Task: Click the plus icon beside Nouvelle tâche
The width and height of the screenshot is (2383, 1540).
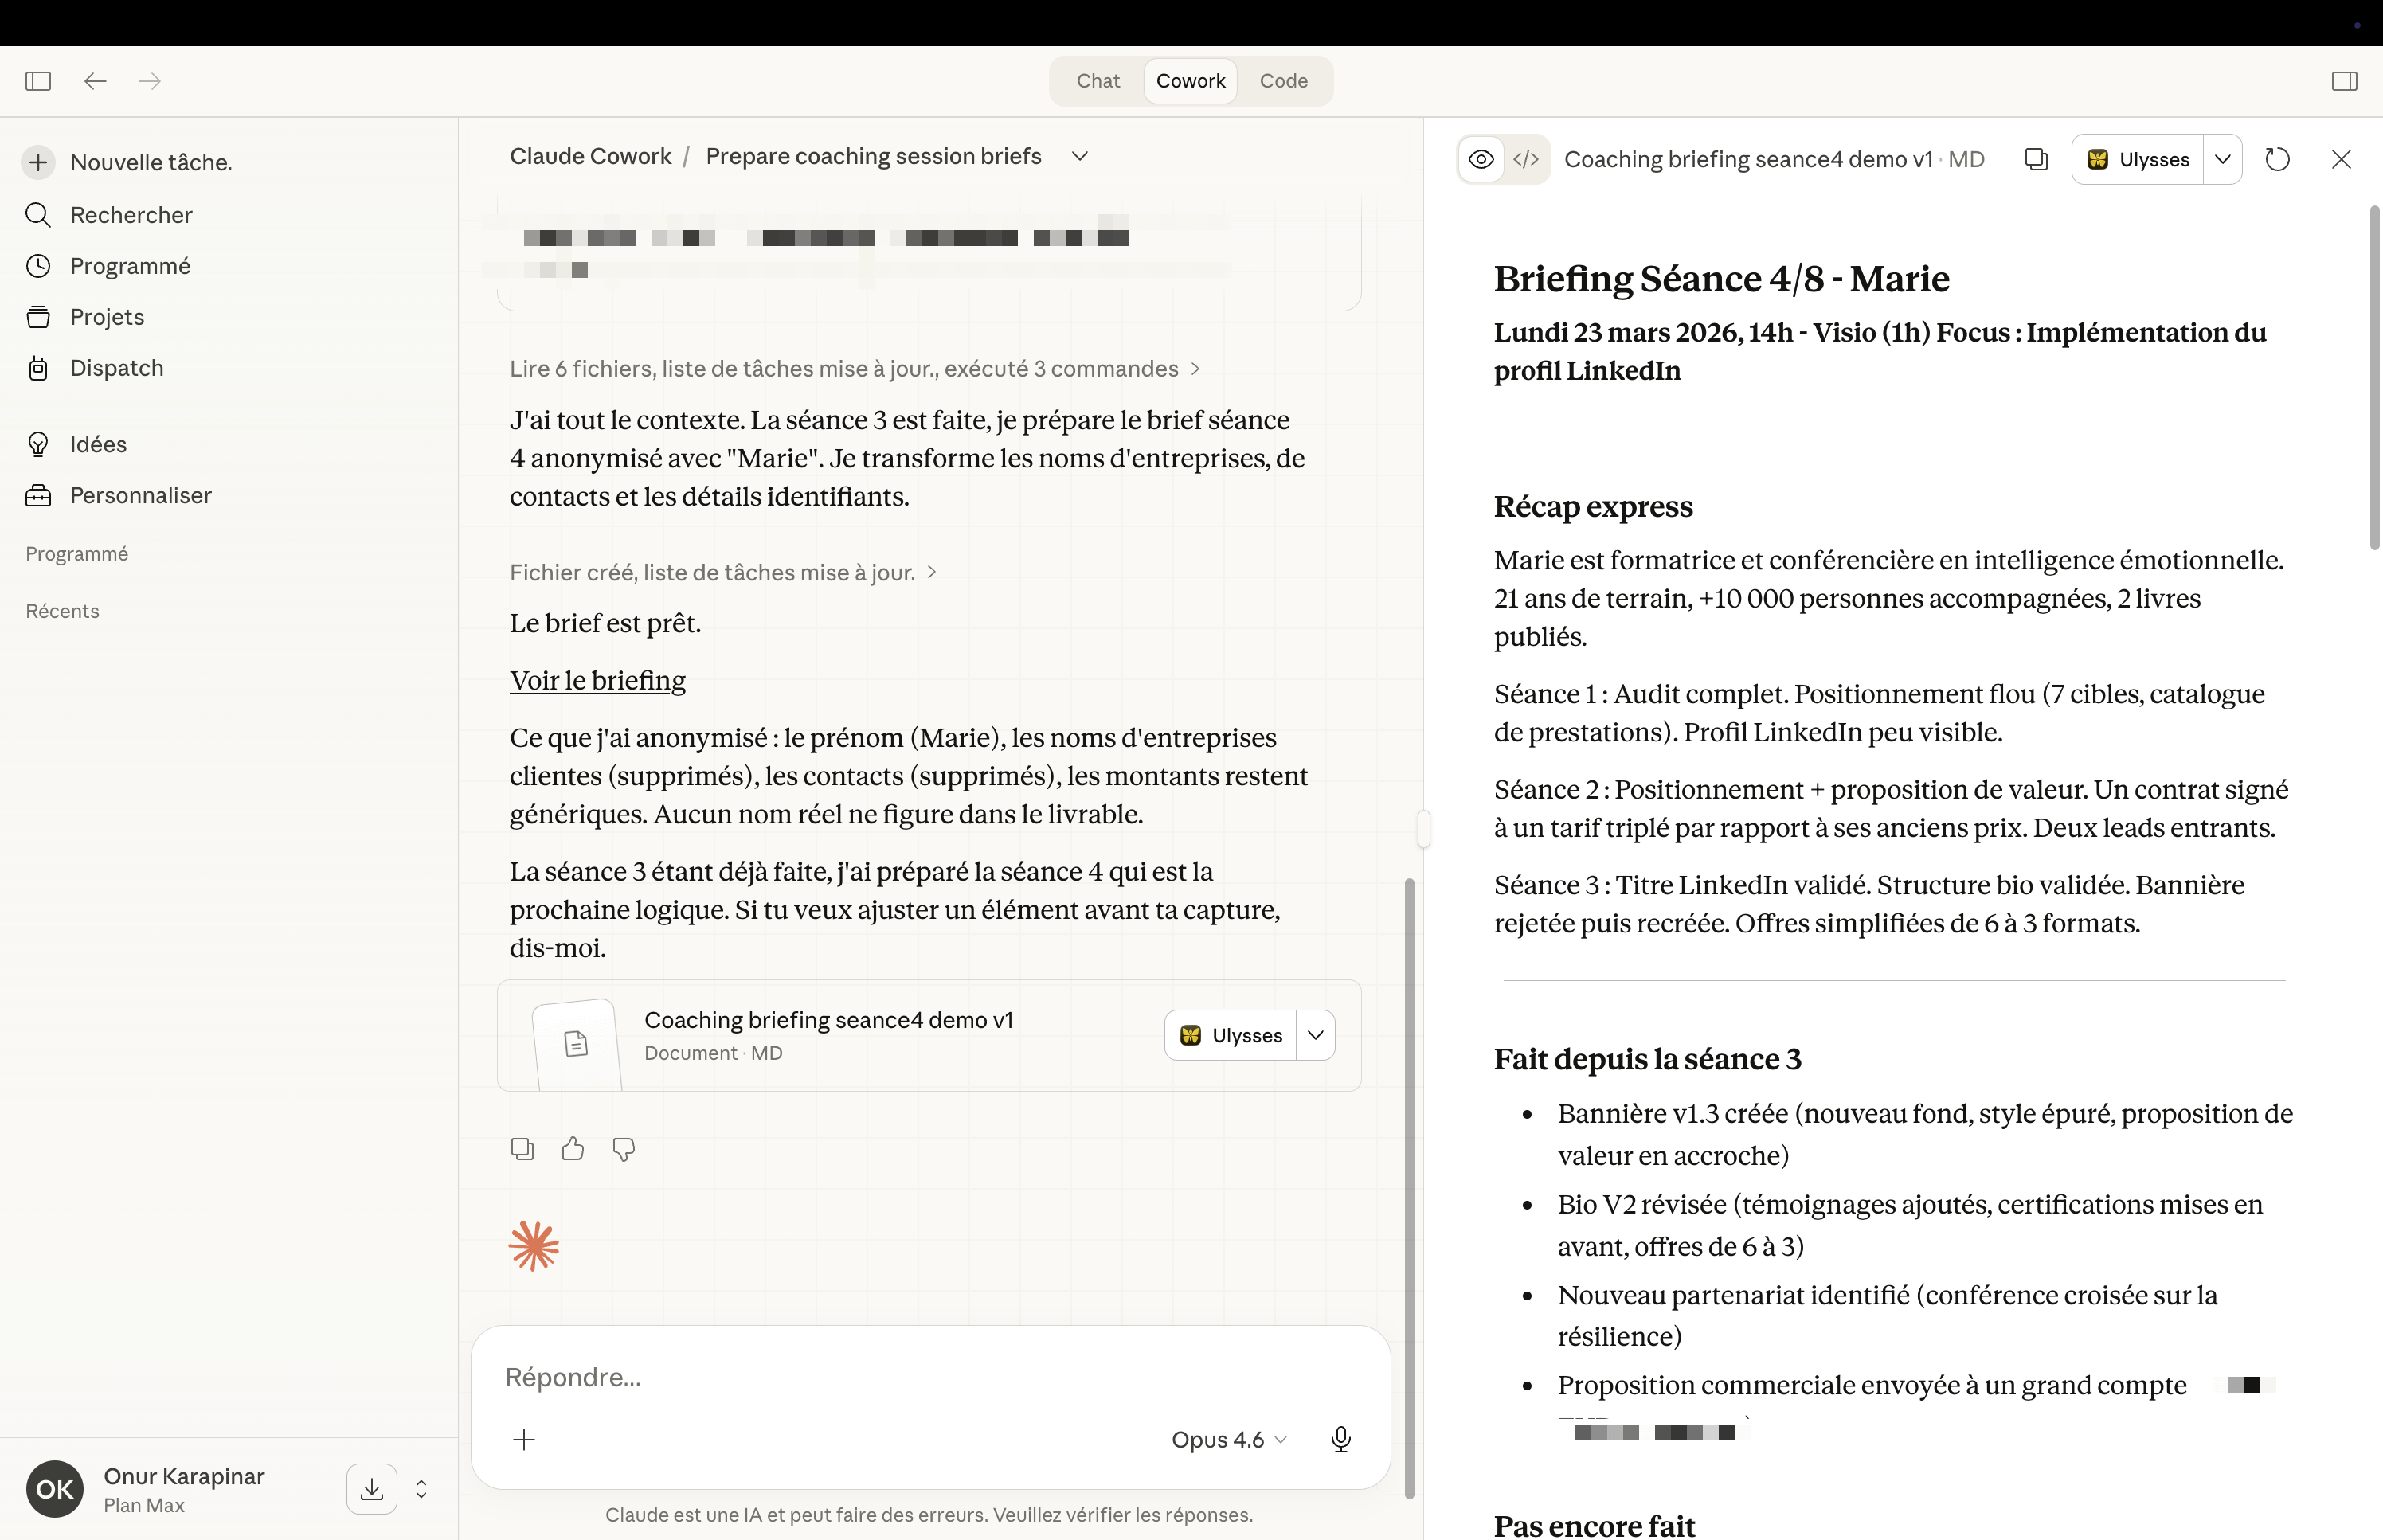Action: click(38, 162)
